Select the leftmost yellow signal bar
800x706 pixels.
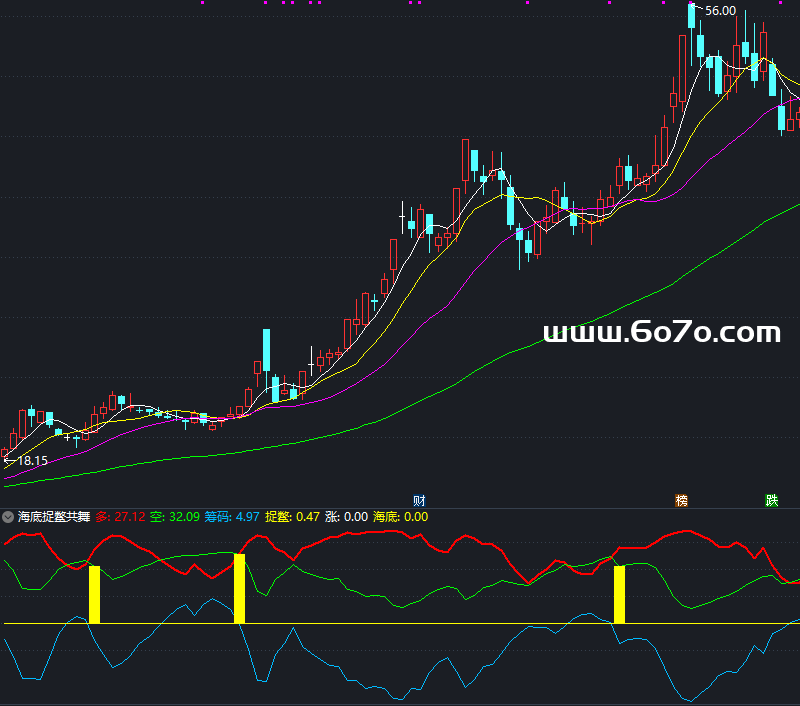95,595
